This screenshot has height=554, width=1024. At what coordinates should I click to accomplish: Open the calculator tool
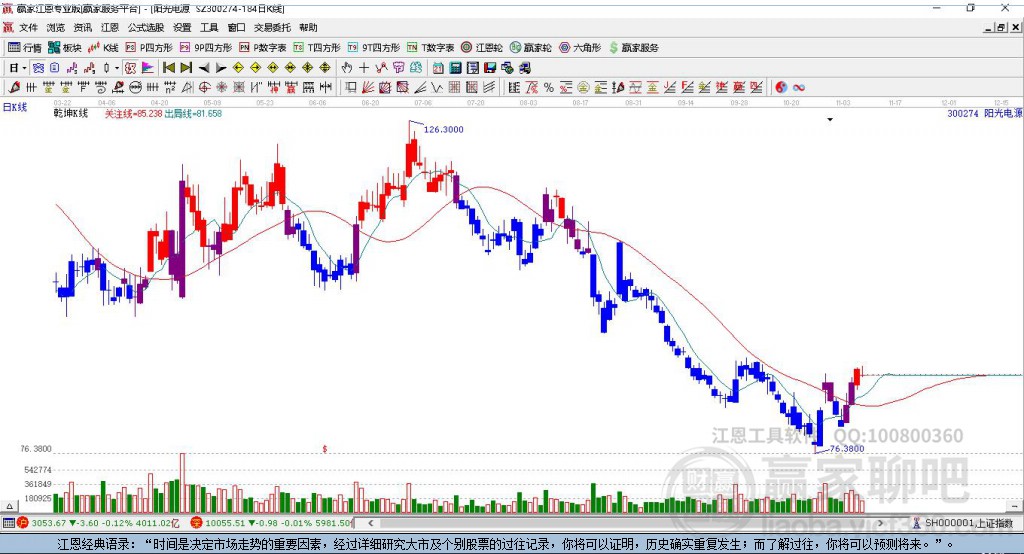click(455, 68)
